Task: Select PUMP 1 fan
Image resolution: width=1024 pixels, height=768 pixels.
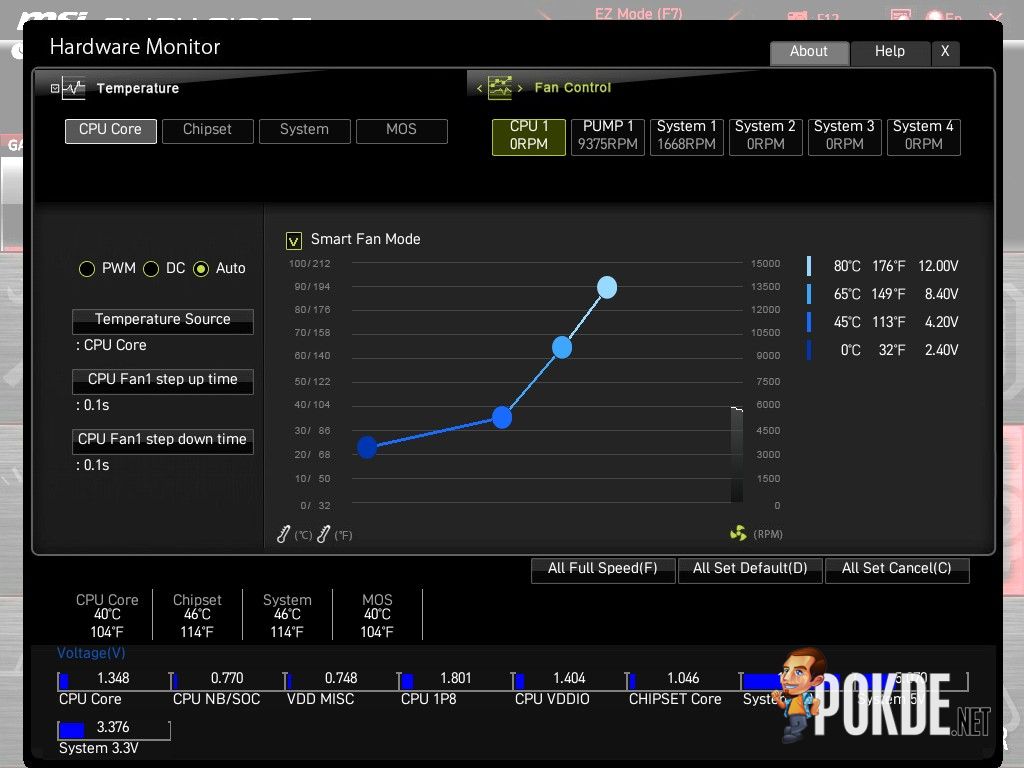Action: [x=607, y=136]
